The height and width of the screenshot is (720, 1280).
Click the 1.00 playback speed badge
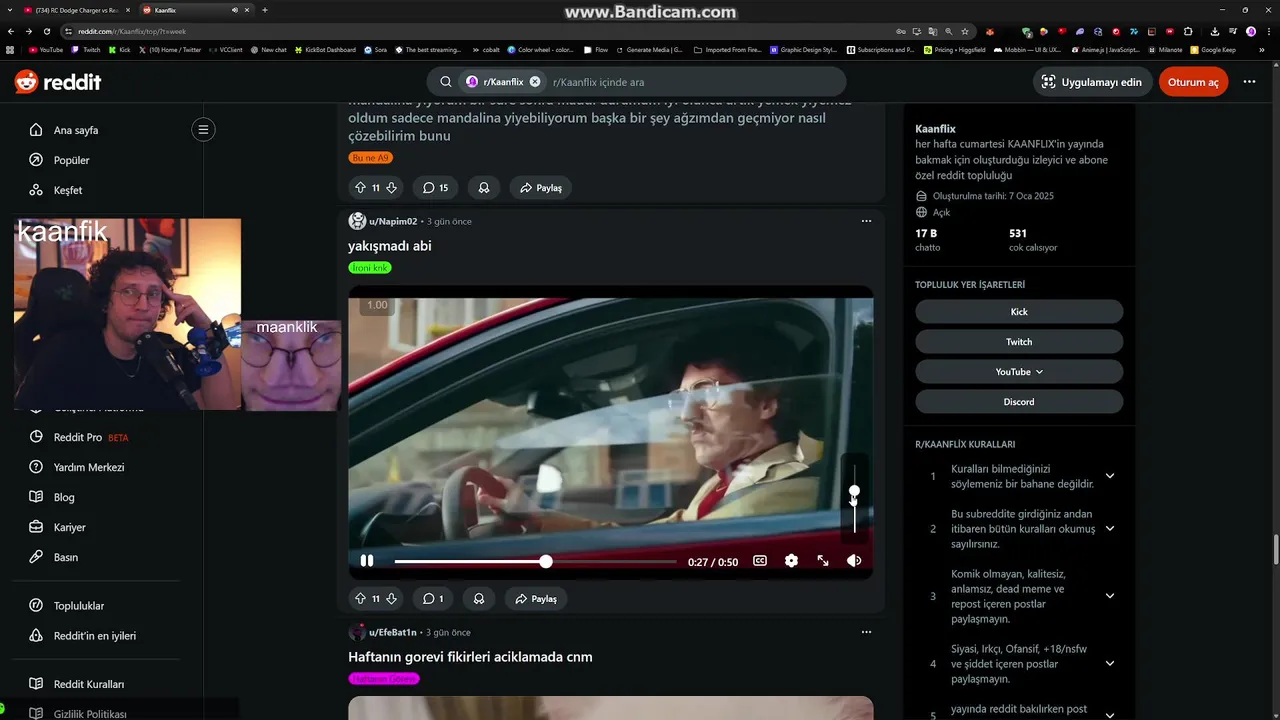pos(377,305)
